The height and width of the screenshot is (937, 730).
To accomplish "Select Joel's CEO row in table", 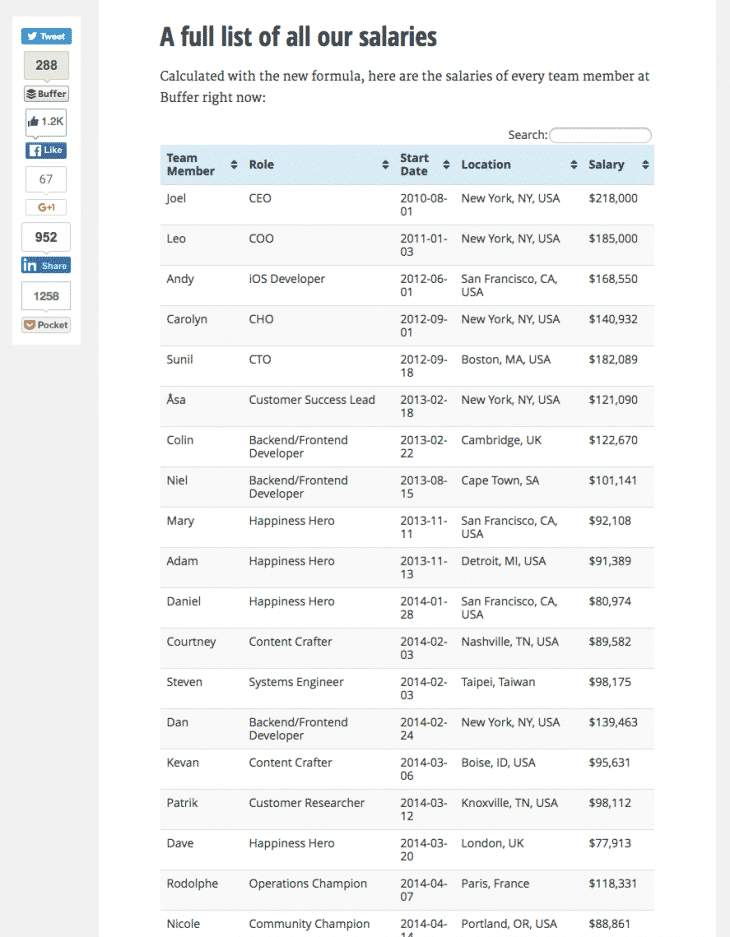I will pyautogui.click(x=406, y=205).
